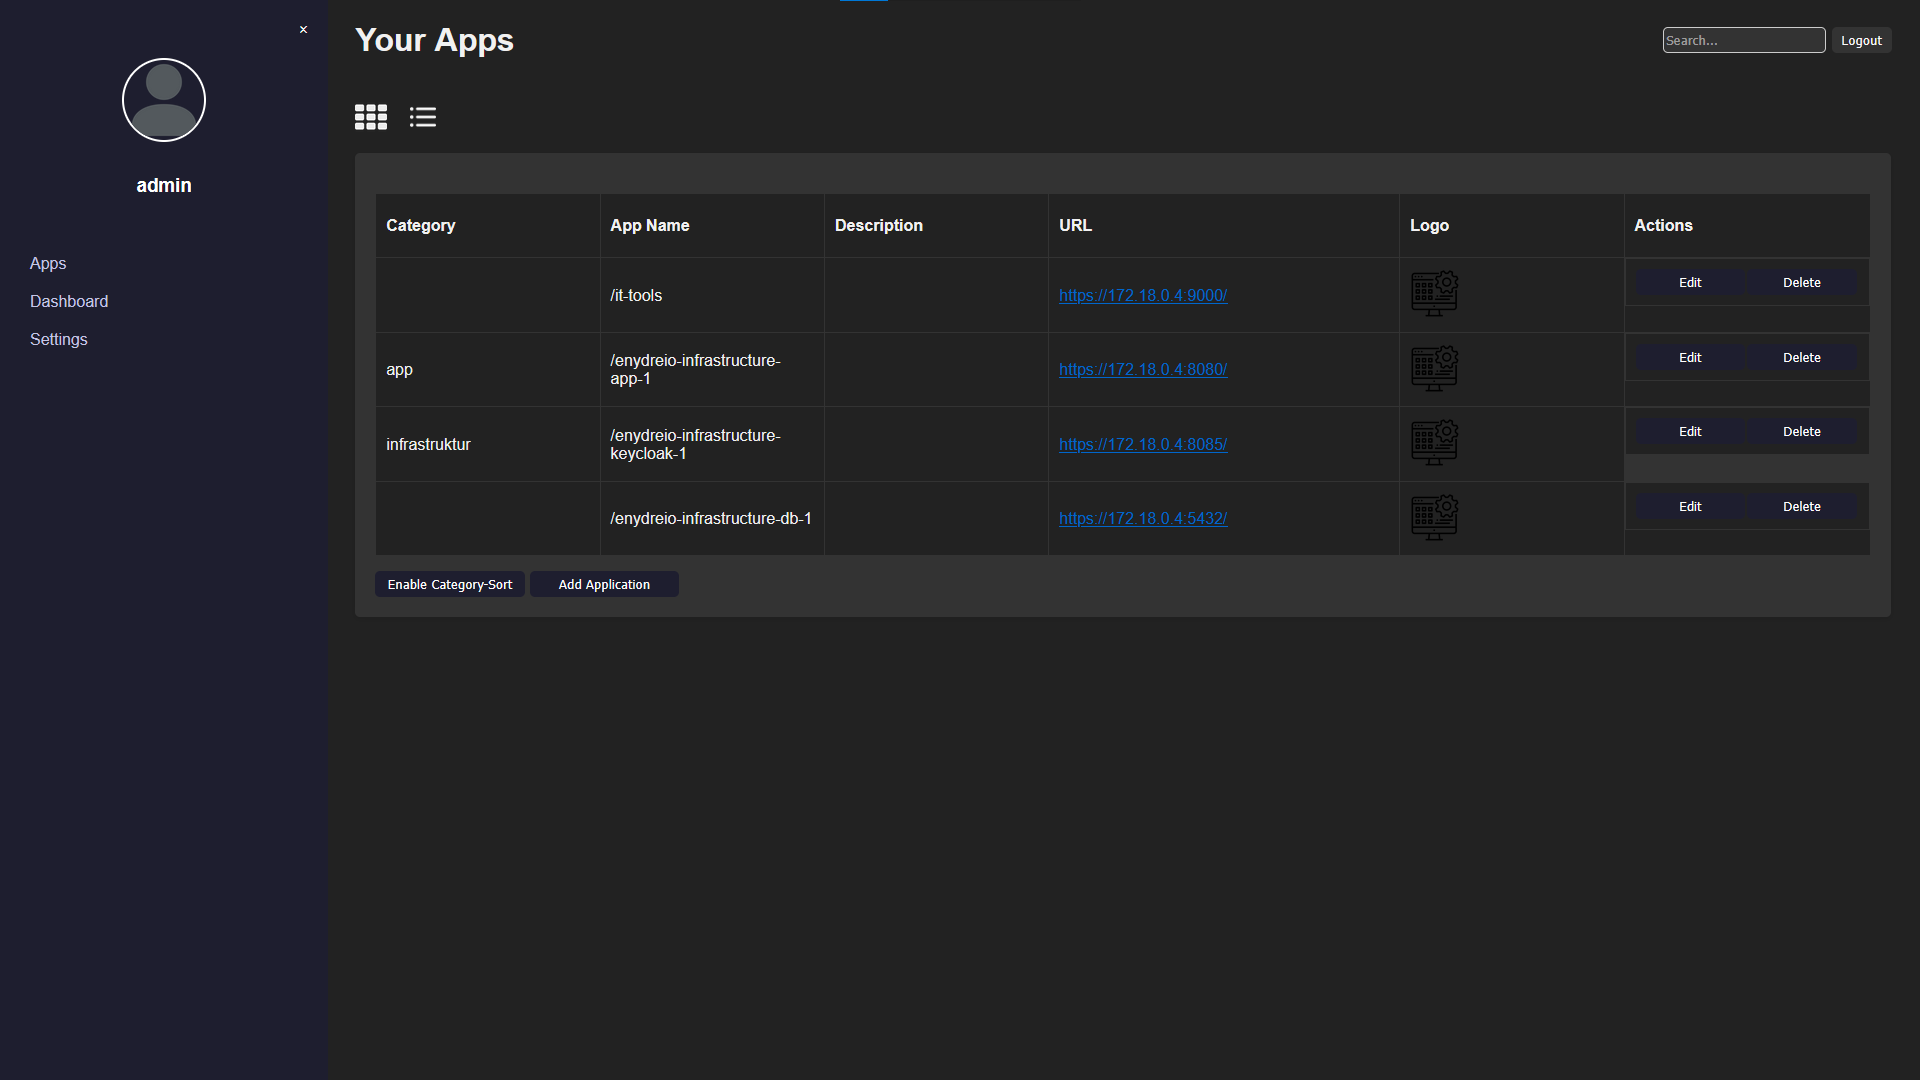Enable Category-Sort for the apps table
The image size is (1920, 1080).
coord(450,584)
